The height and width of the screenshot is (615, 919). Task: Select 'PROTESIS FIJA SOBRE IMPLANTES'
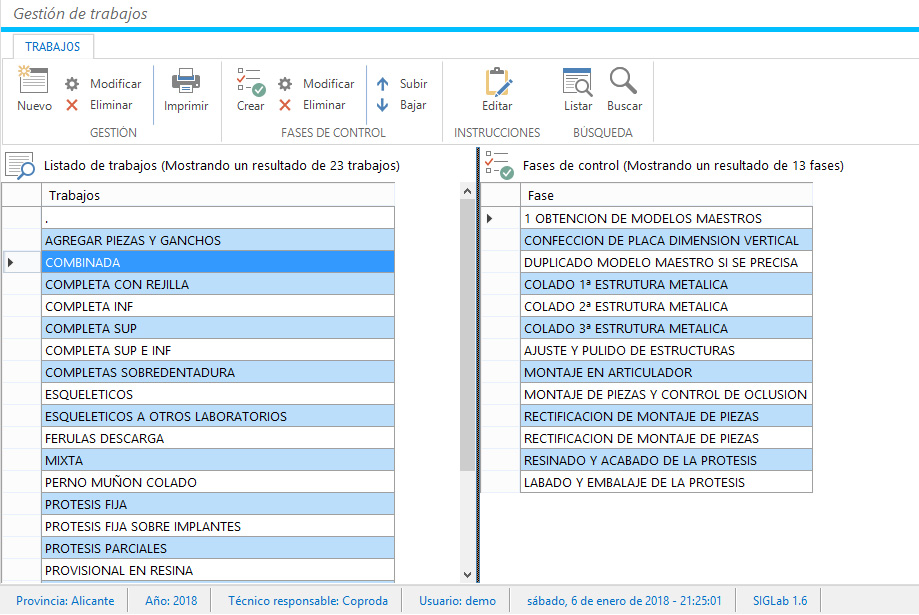click(218, 526)
